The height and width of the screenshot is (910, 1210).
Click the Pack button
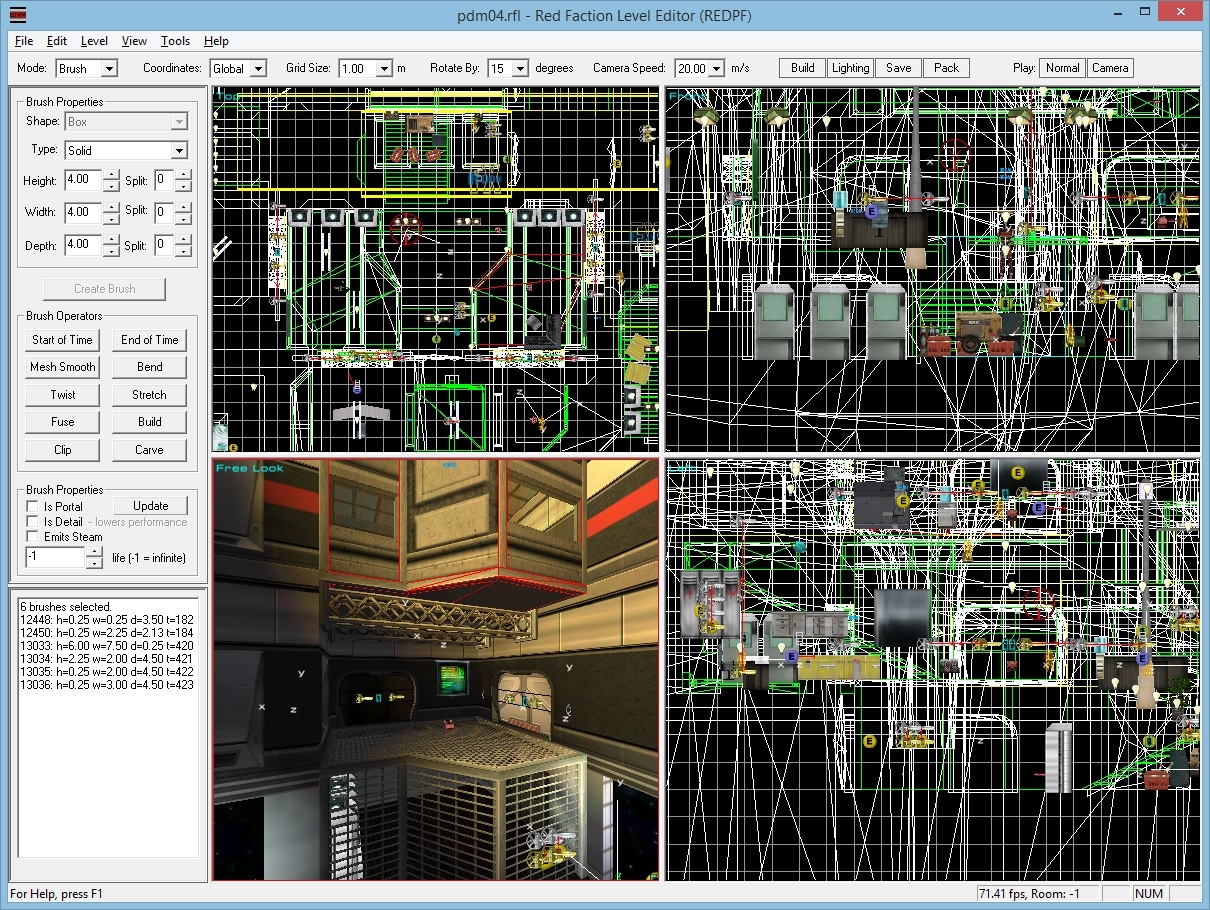point(946,68)
